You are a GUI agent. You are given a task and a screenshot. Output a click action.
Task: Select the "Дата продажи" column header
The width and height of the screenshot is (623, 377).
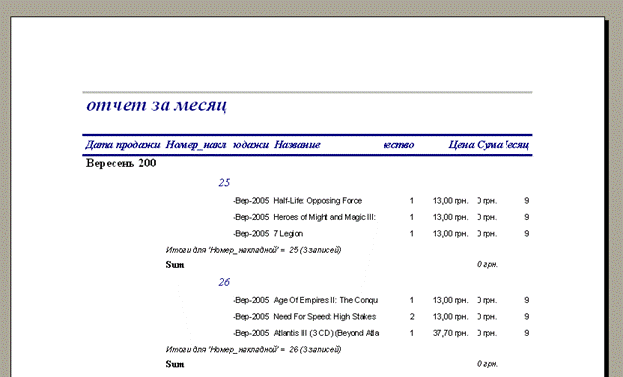[123, 145]
